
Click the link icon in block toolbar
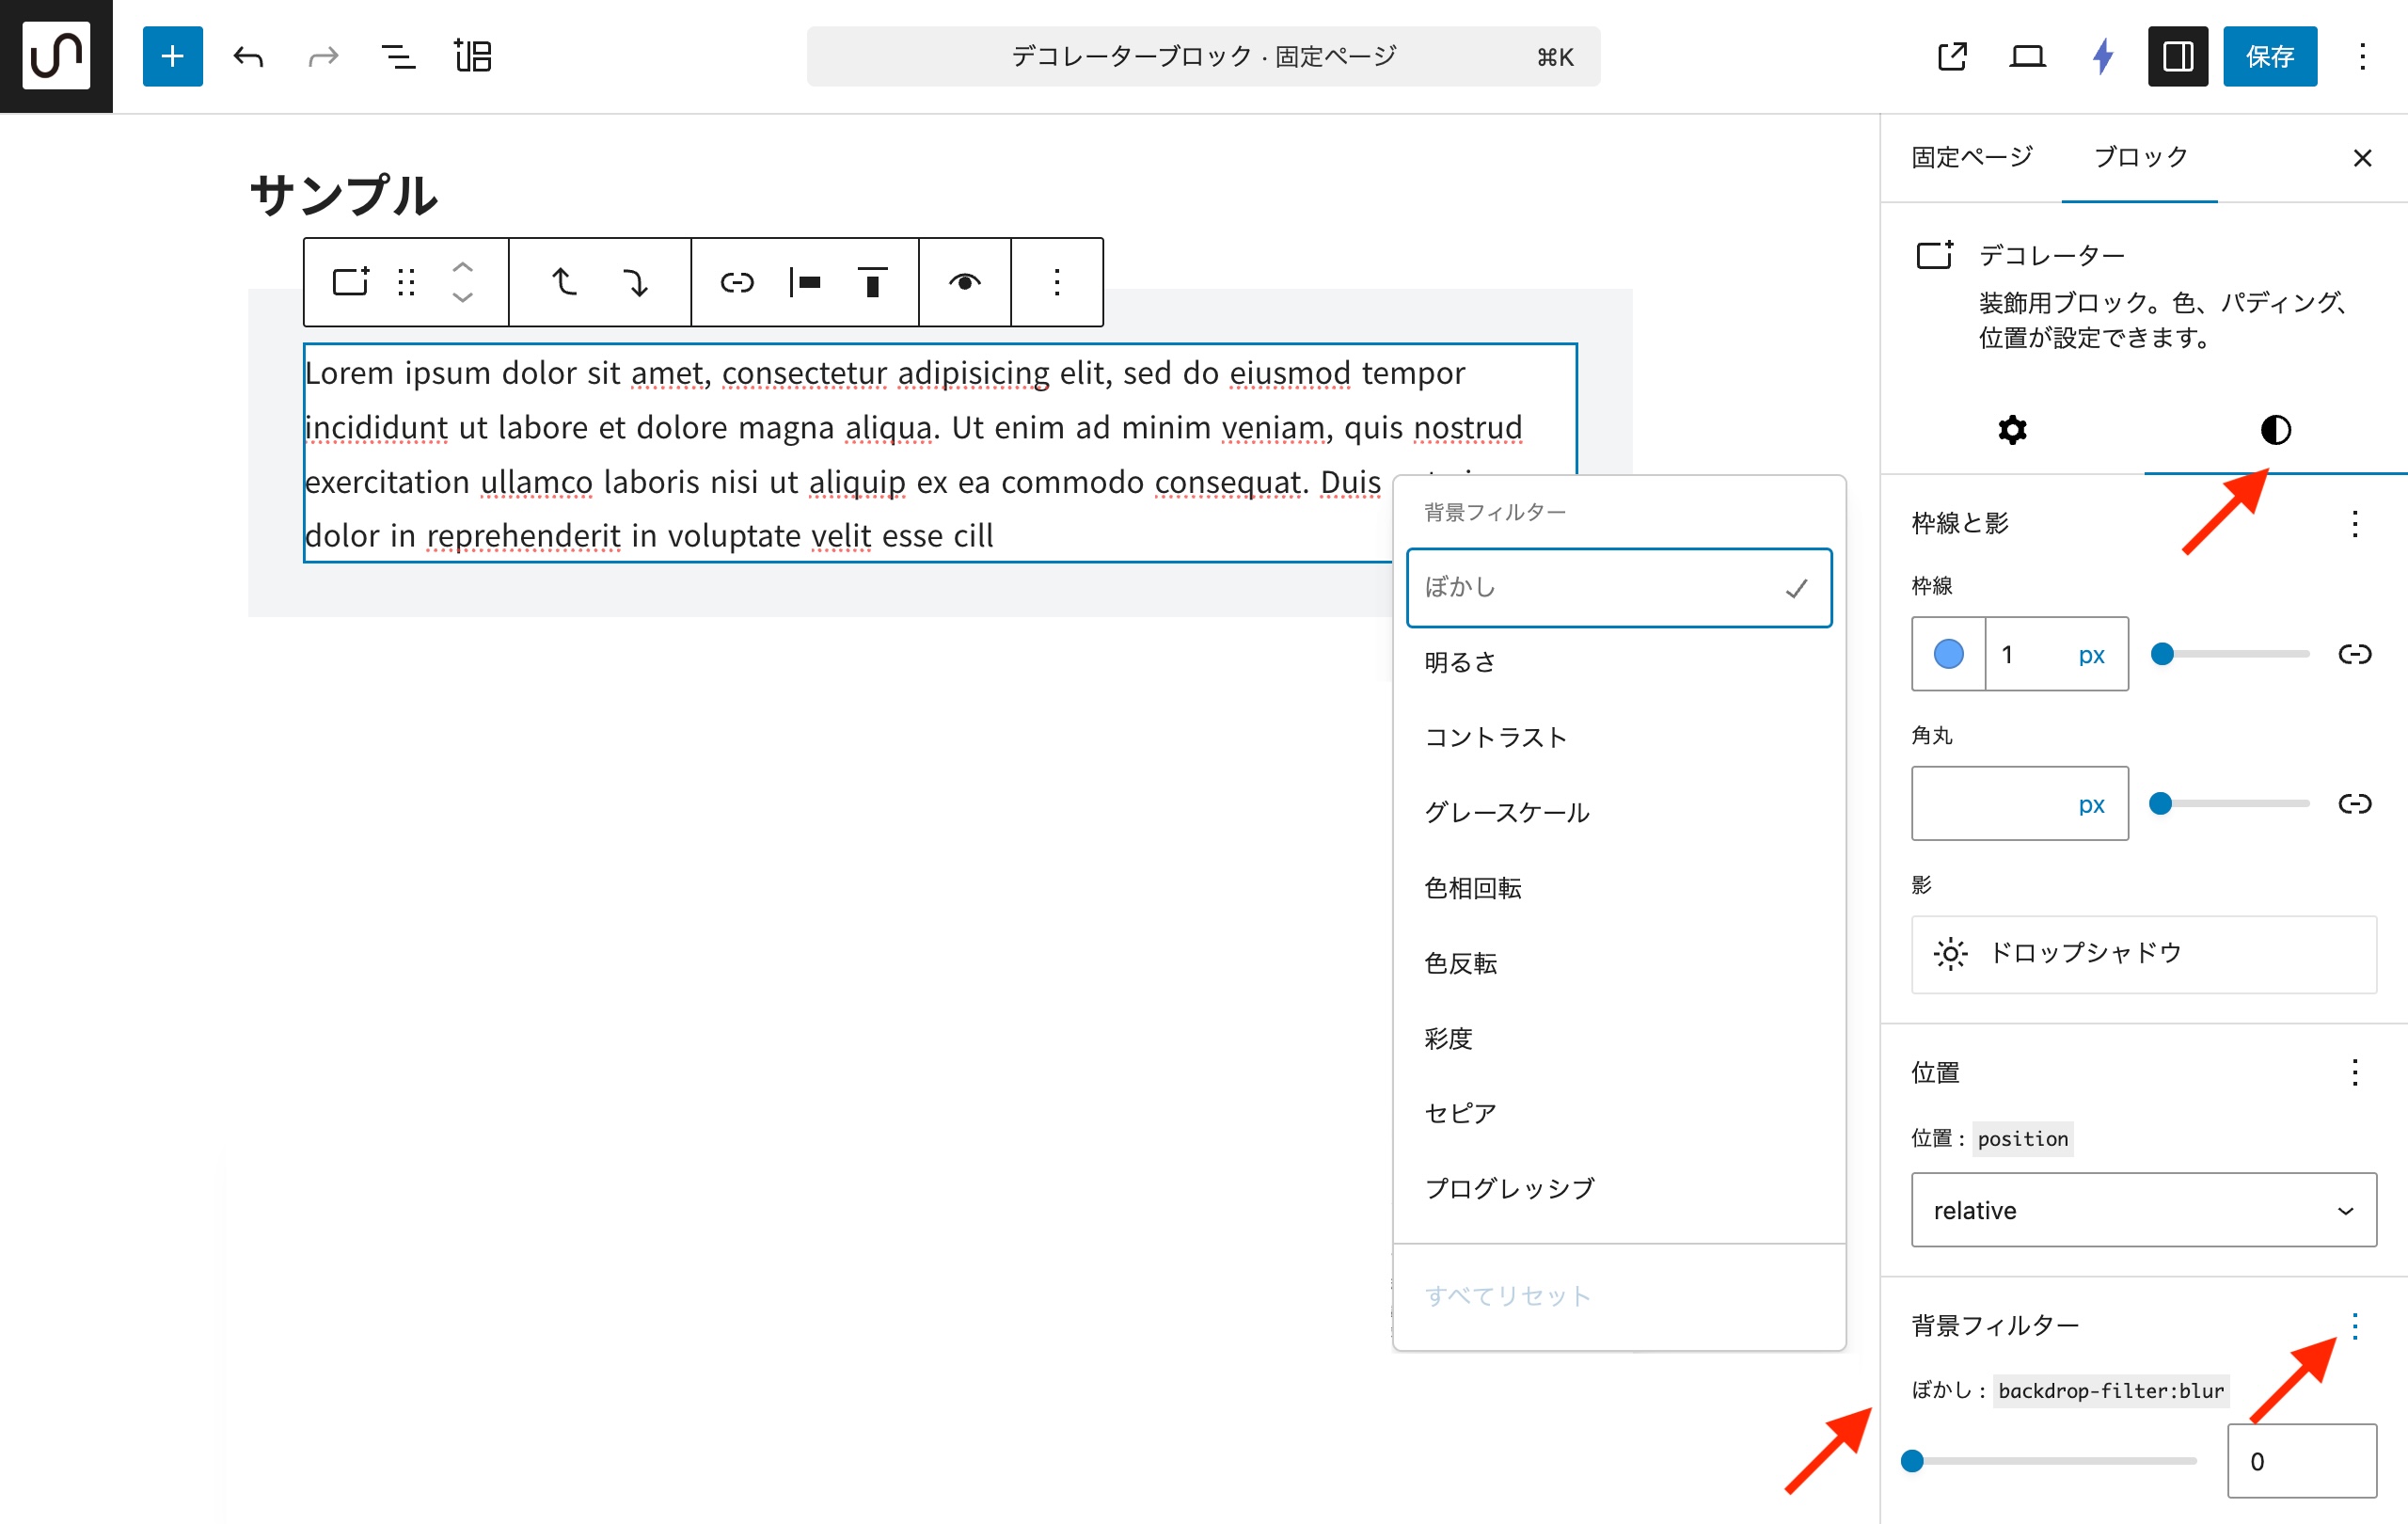click(x=737, y=282)
